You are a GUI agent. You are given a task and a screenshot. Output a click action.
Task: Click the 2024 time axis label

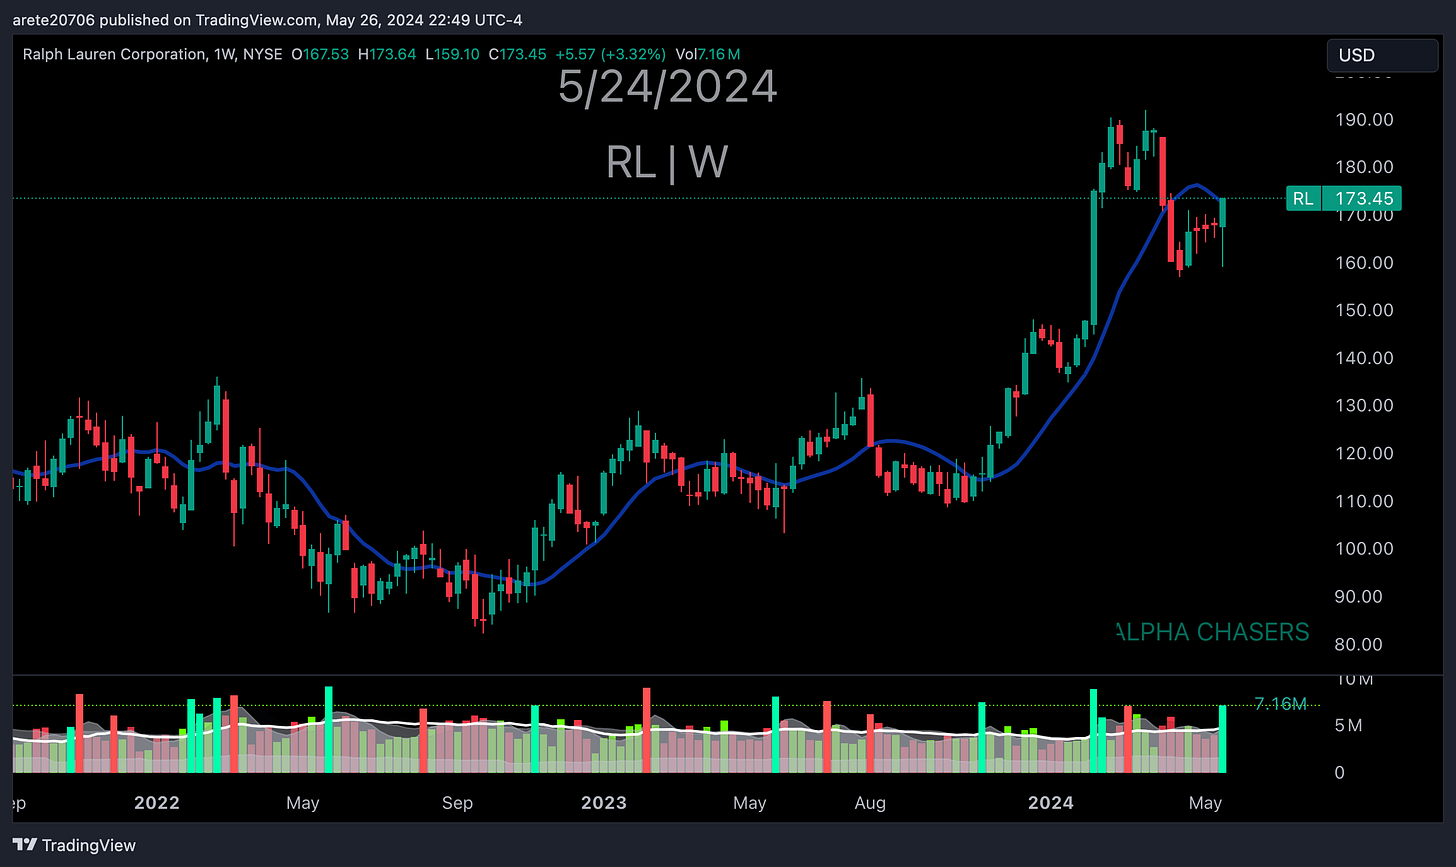click(1051, 803)
